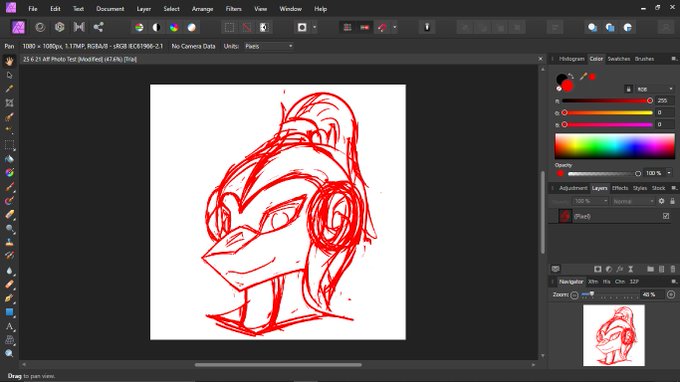Select the View (hand) tool
This screenshot has width=680, height=382.
click(9, 61)
